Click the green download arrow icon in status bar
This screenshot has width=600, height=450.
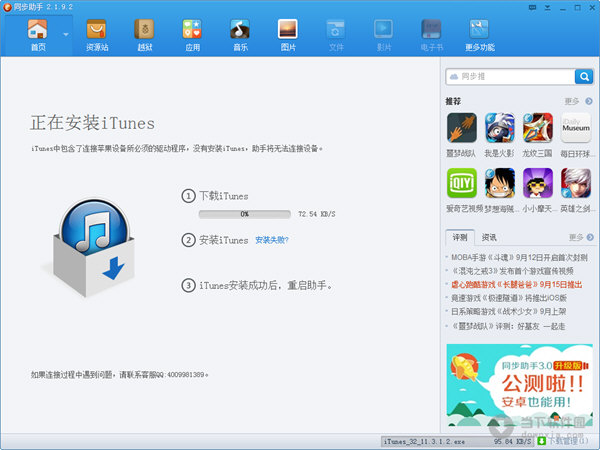[541, 441]
